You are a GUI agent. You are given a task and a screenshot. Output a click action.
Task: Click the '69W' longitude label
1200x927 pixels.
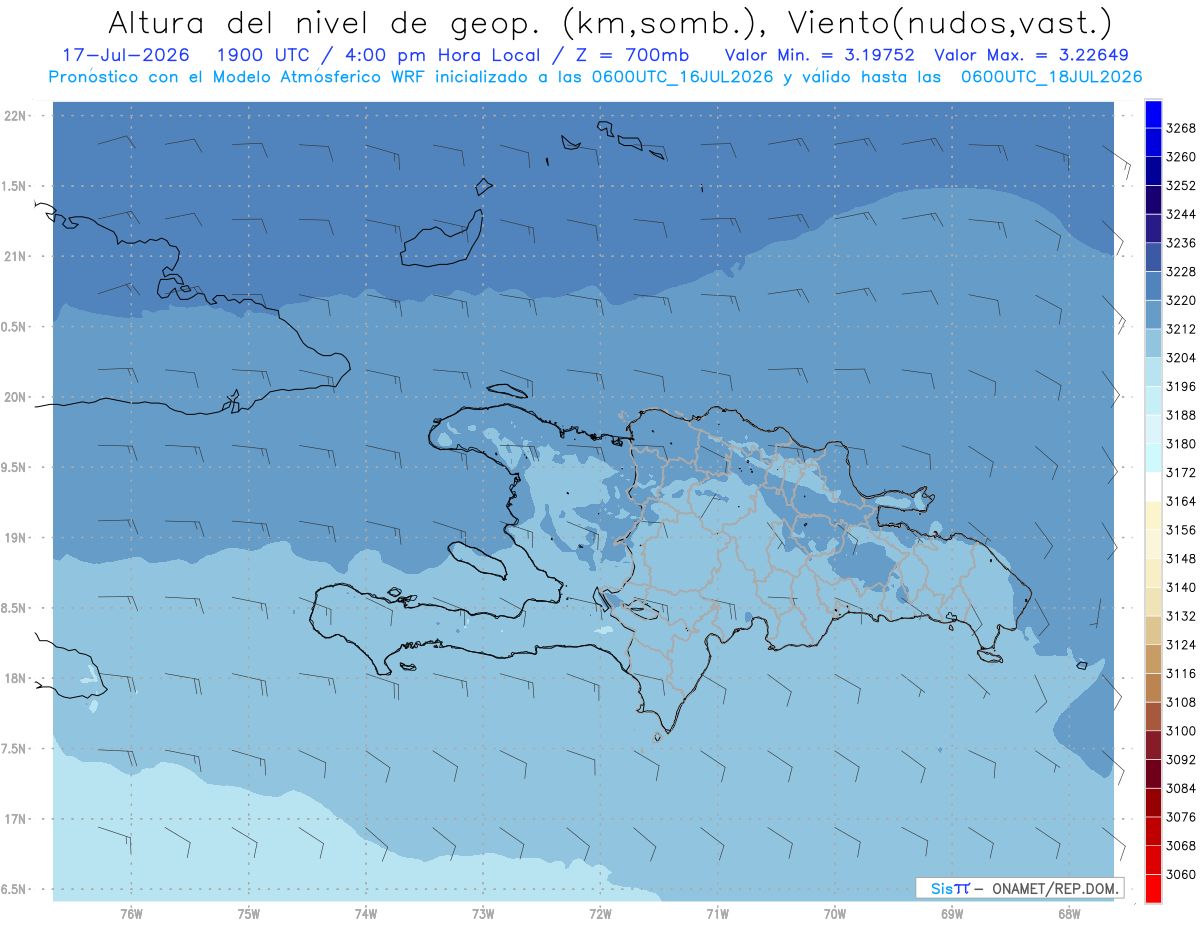click(952, 914)
